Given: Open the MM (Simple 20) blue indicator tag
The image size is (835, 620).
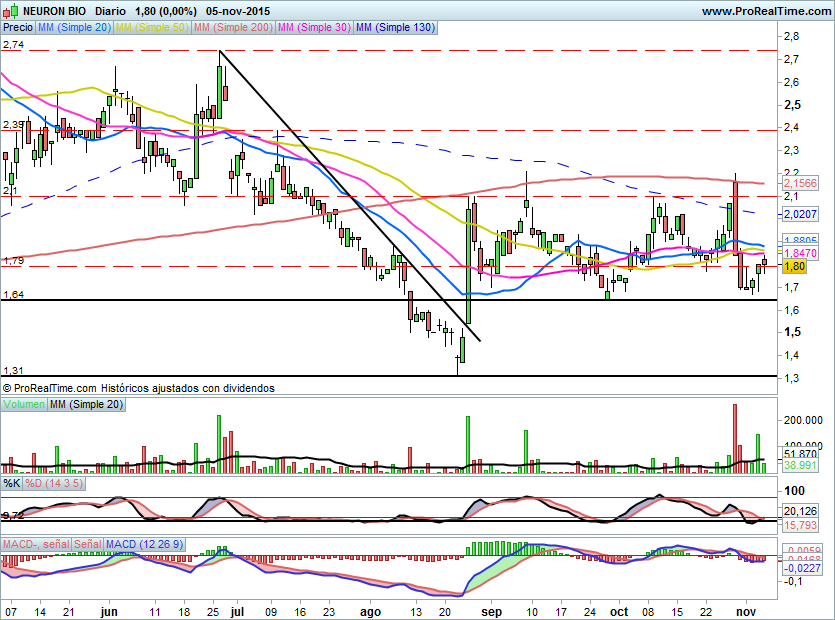Looking at the screenshot, I should [74, 28].
